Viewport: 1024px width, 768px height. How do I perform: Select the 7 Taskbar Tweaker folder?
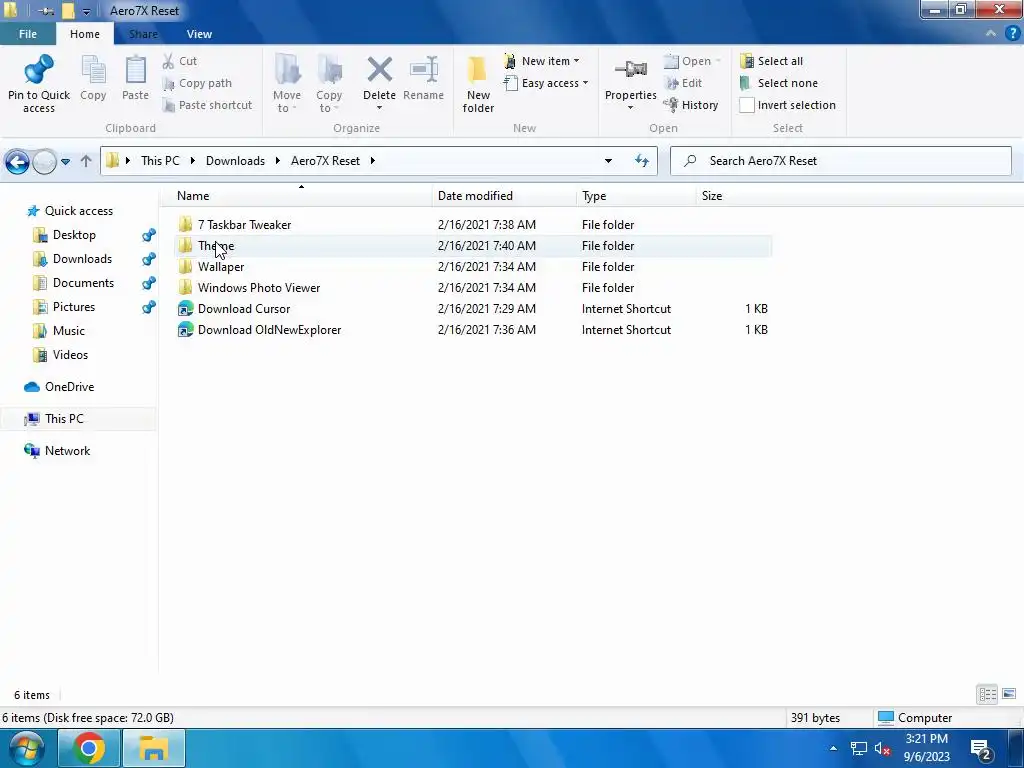click(473, 225)
